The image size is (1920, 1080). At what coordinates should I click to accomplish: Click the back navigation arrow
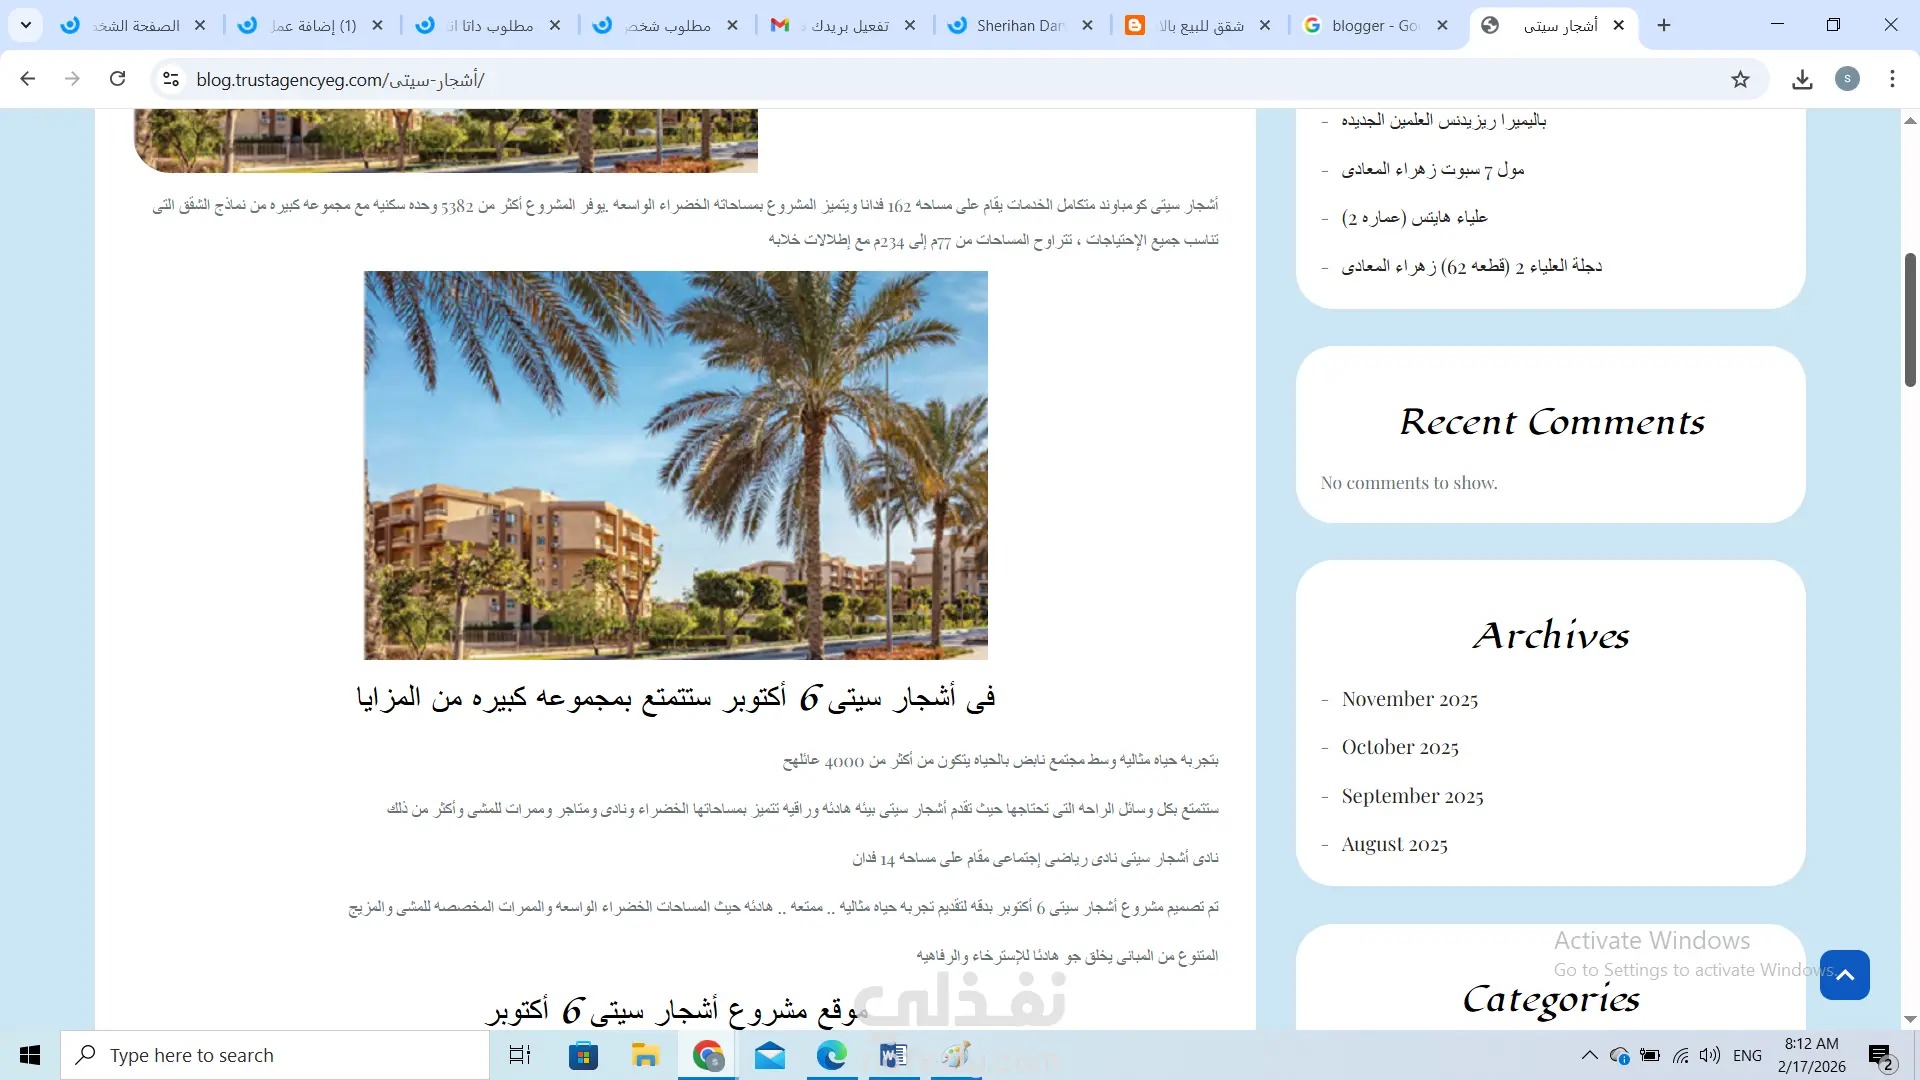tap(28, 79)
